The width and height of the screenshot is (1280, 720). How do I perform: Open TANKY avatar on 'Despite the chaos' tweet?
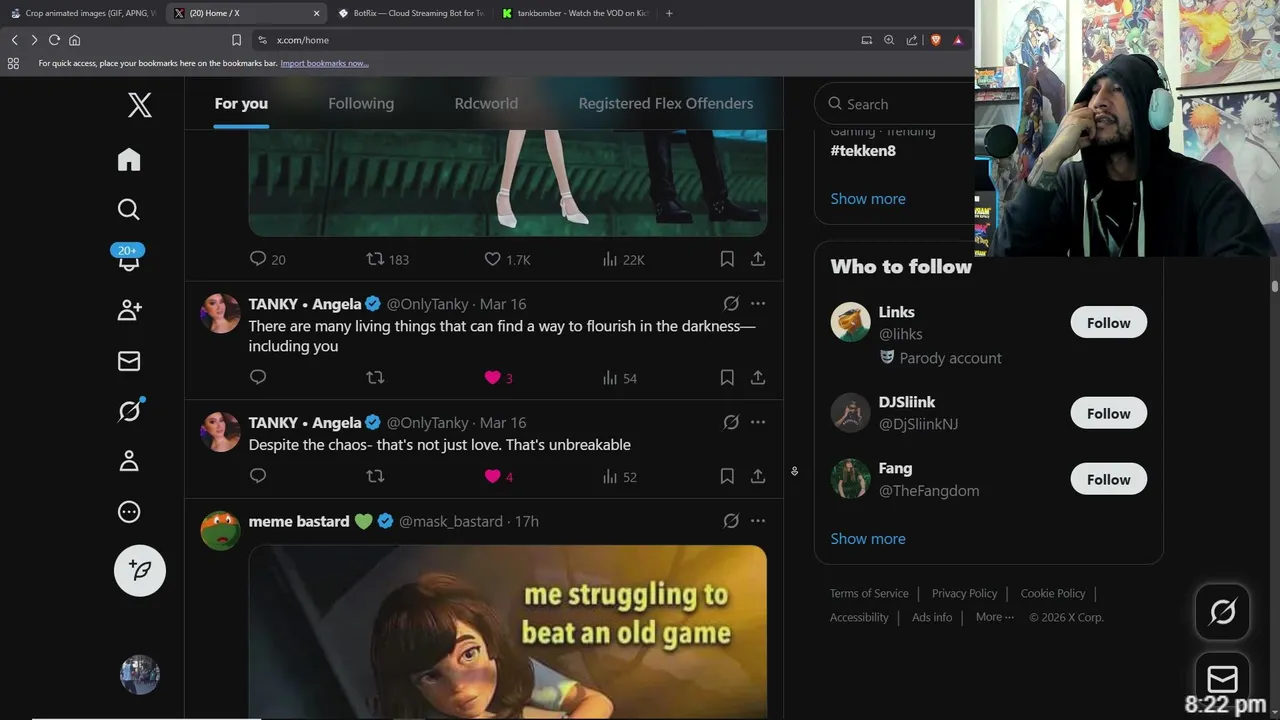click(221, 431)
